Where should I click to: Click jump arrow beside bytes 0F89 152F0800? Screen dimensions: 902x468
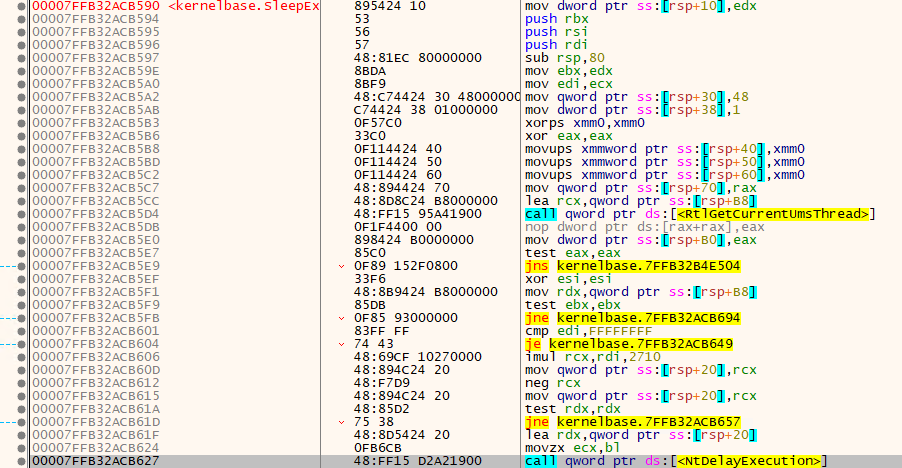[x=341, y=266]
